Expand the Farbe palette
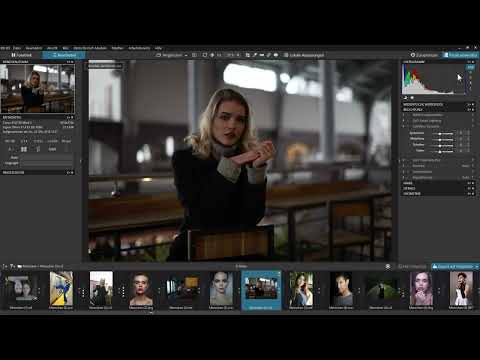This screenshot has width=480, height=360. point(438,183)
